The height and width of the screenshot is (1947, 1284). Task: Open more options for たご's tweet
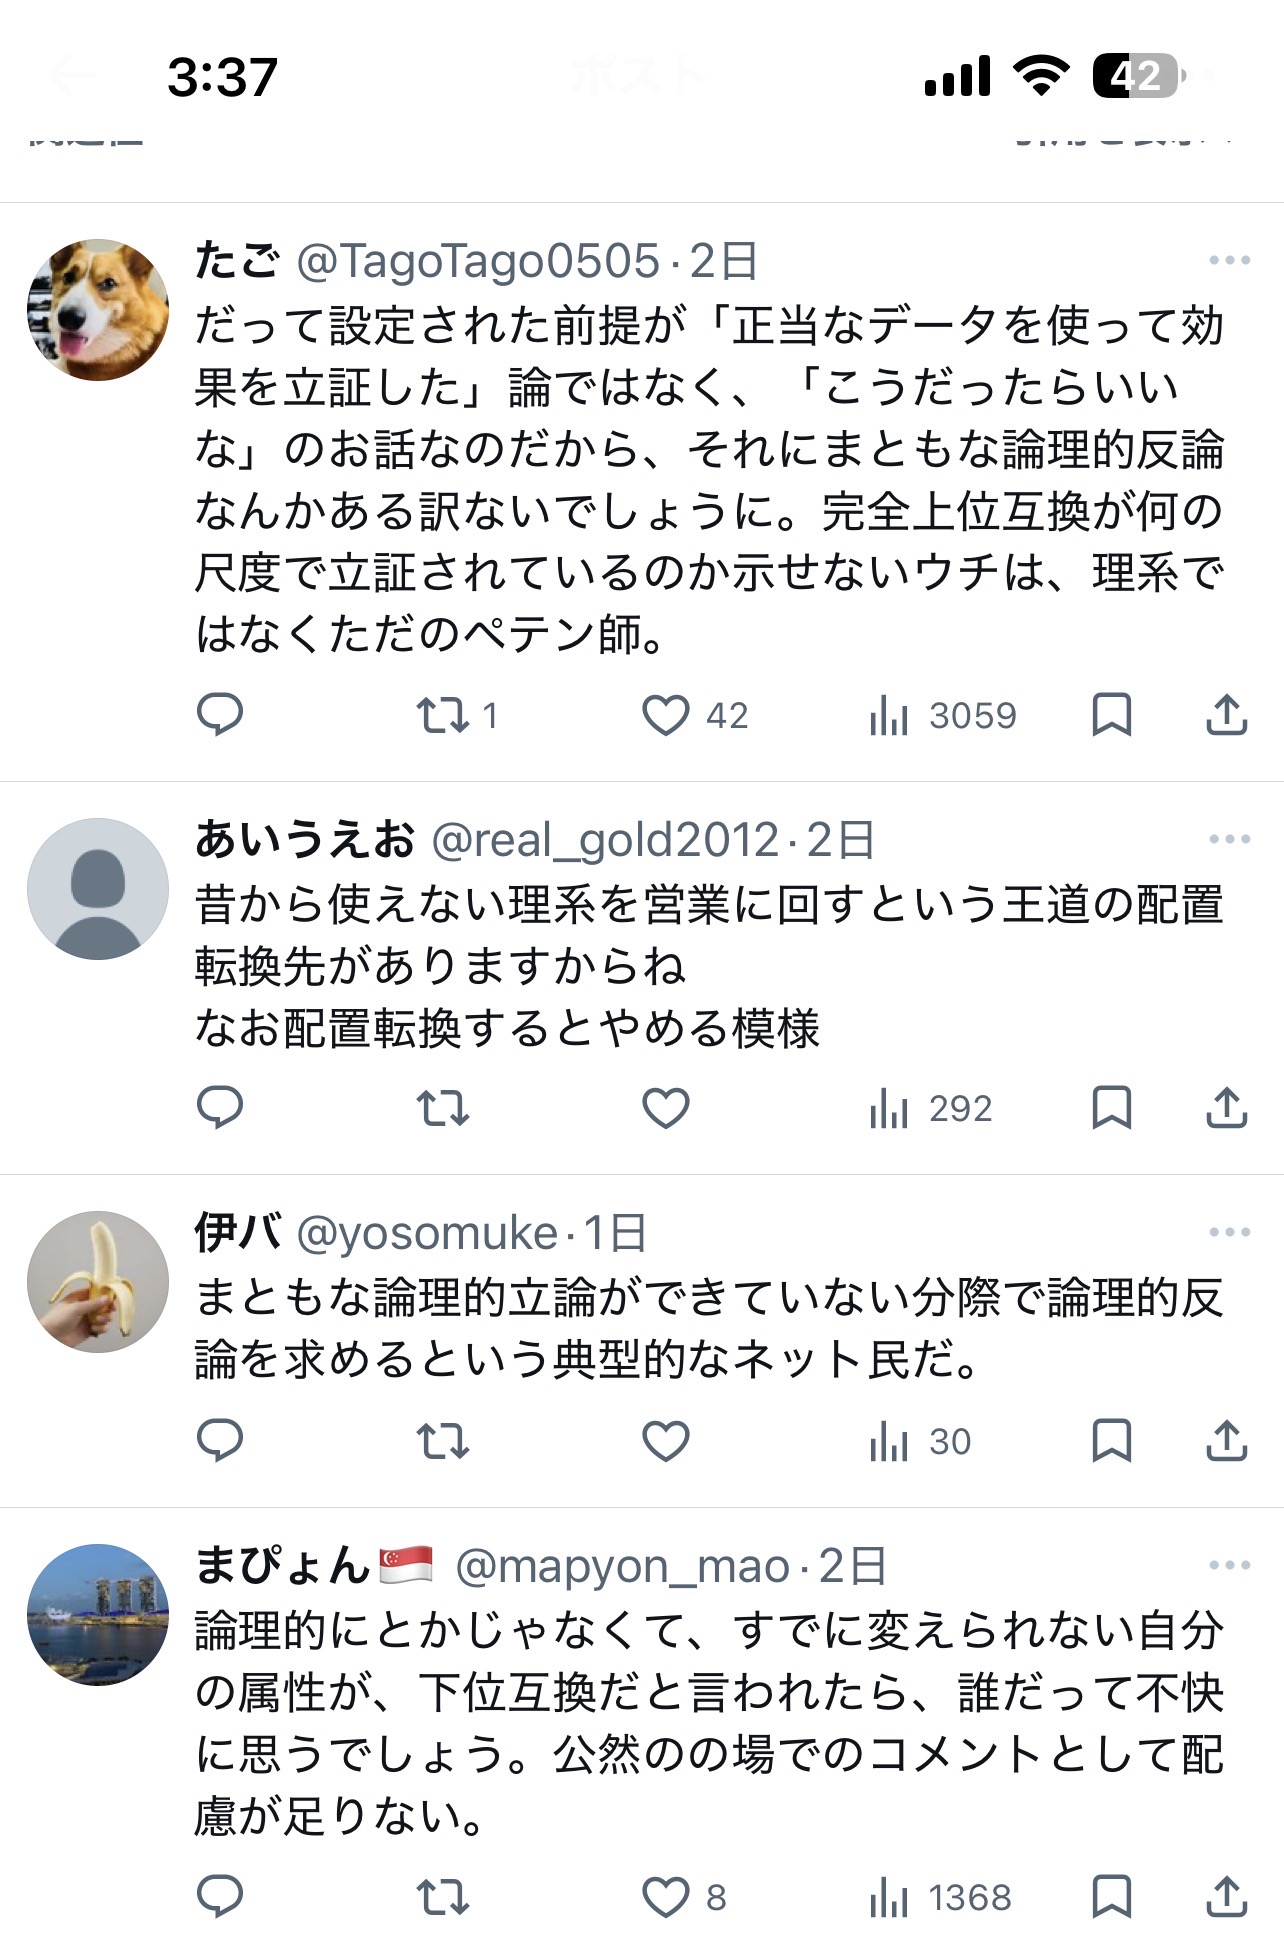1229,260
